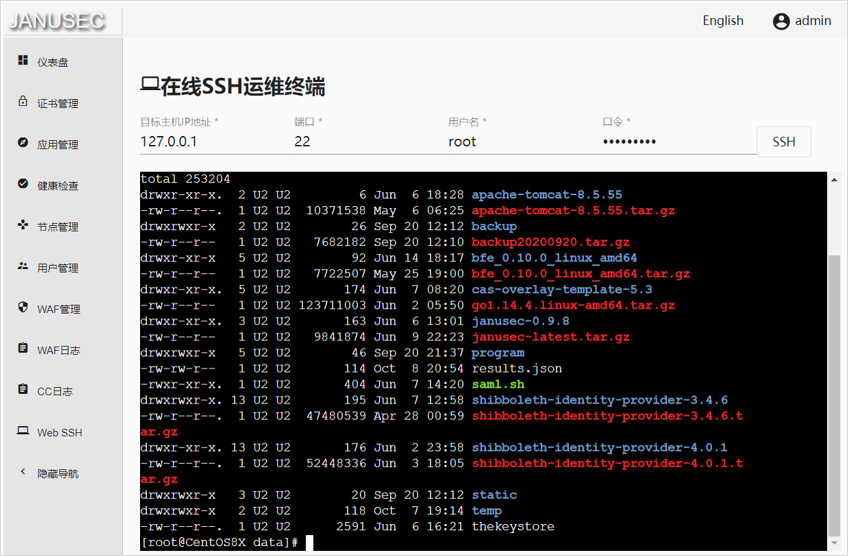Open the 证书管理 menu entry
This screenshot has width=848, height=556.
coord(58,103)
